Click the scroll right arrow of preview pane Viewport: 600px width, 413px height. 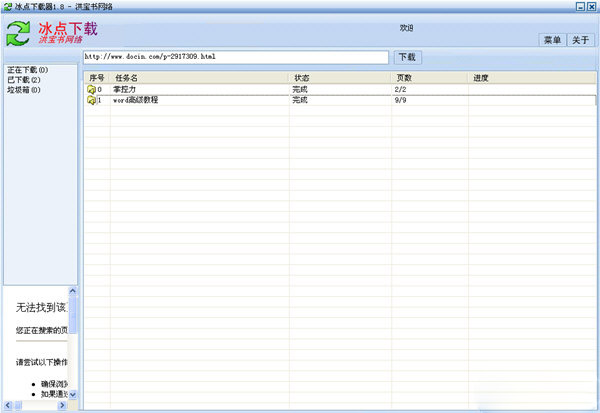[x=62, y=405]
